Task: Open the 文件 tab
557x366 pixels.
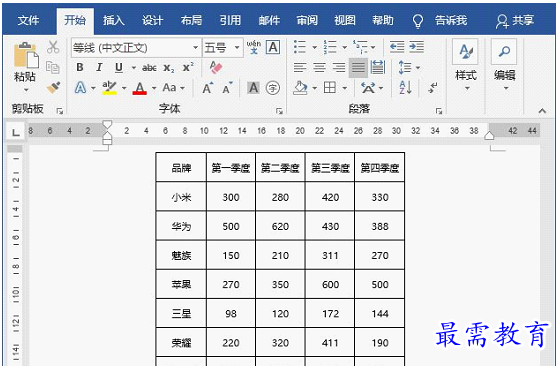Action: pyautogui.click(x=28, y=20)
